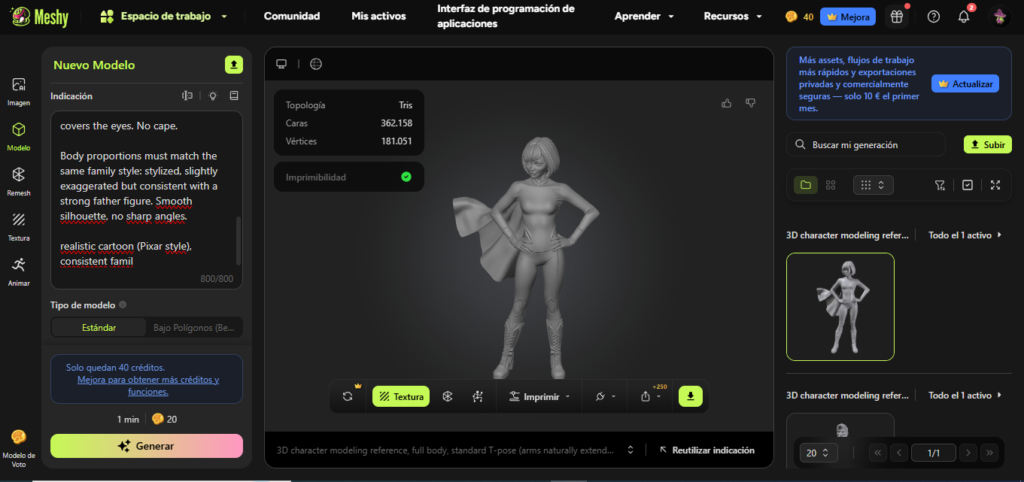Screen dimensions: 1024x482
Task: Click the green download button in viewport toolbar
Action: coord(690,396)
